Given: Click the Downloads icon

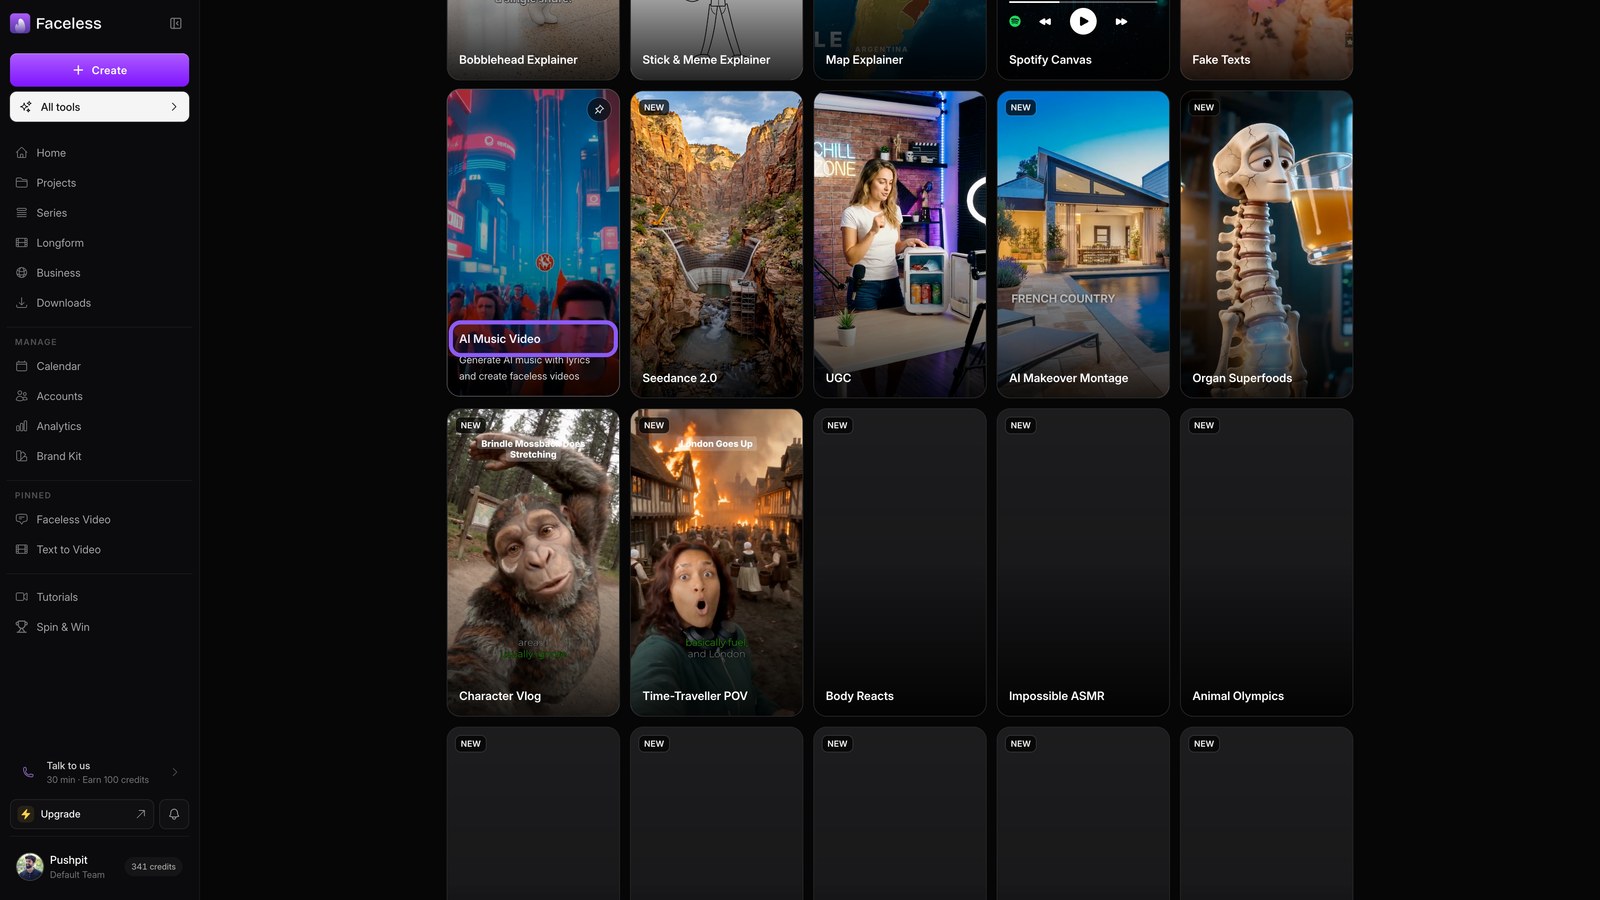Looking at the screenshot, I should click(x=22, y=303).
